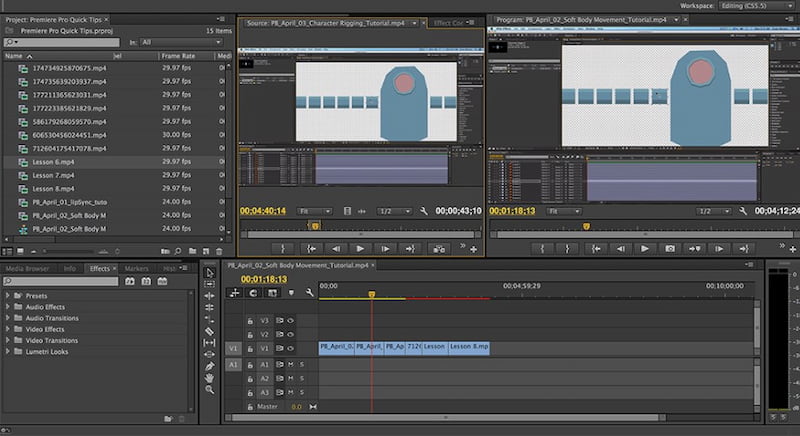
Task: Mute audio track A3
Action: coord(290,392)
